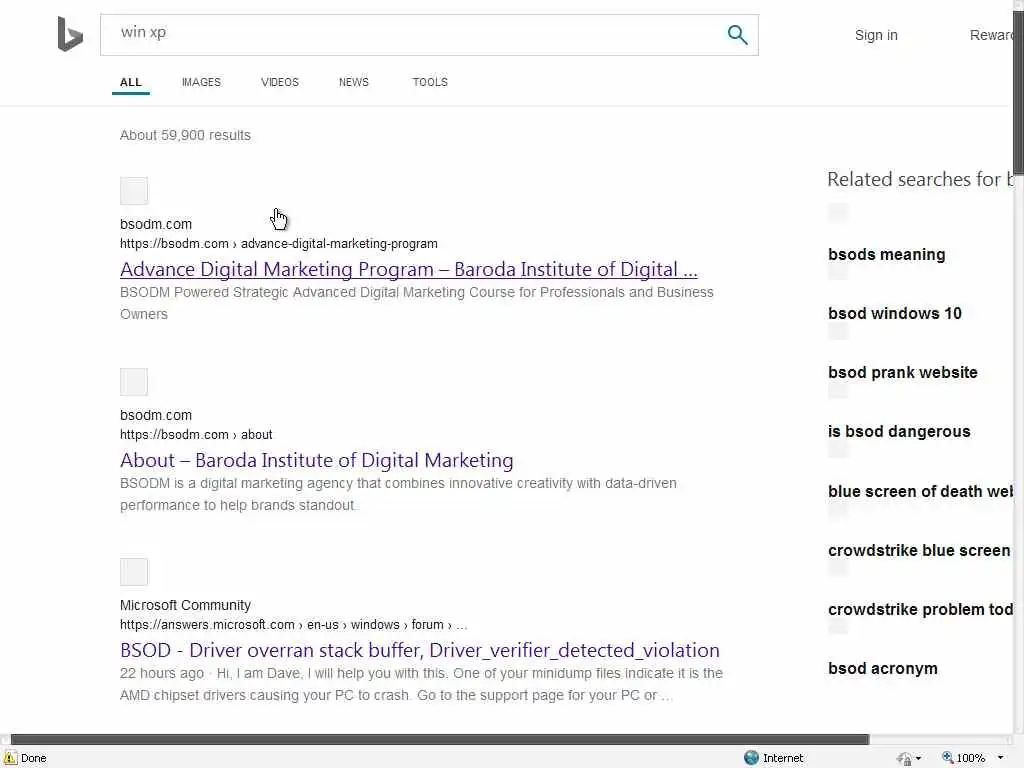Click the protected mode lock icon

click(x=904, y=758)
